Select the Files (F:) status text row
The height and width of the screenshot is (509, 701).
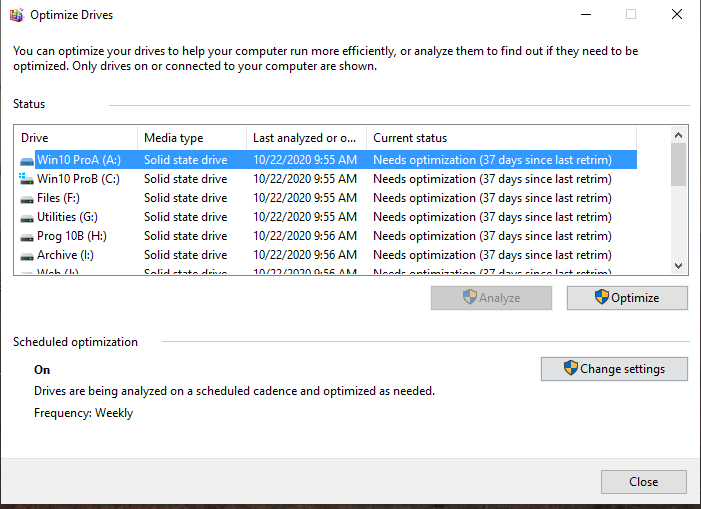pyautogui.click(x=492, y=198)
